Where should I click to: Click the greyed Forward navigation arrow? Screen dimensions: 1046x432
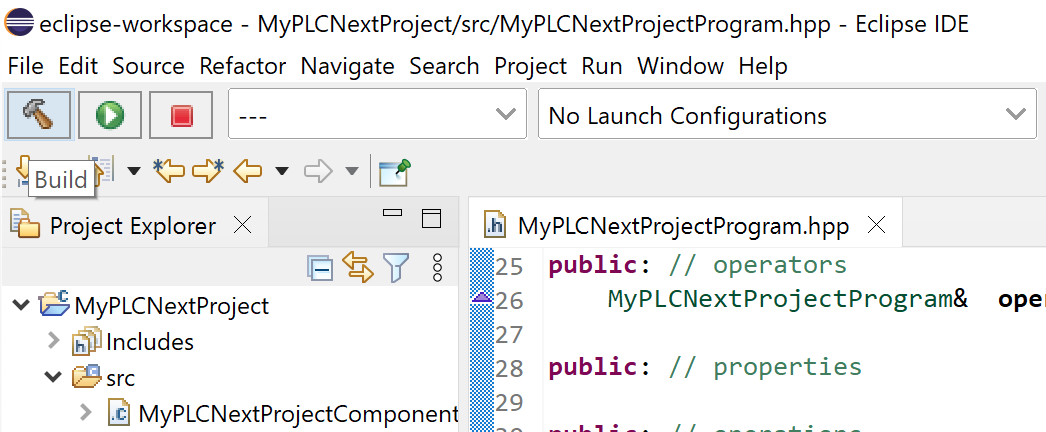tap(318, 172)
